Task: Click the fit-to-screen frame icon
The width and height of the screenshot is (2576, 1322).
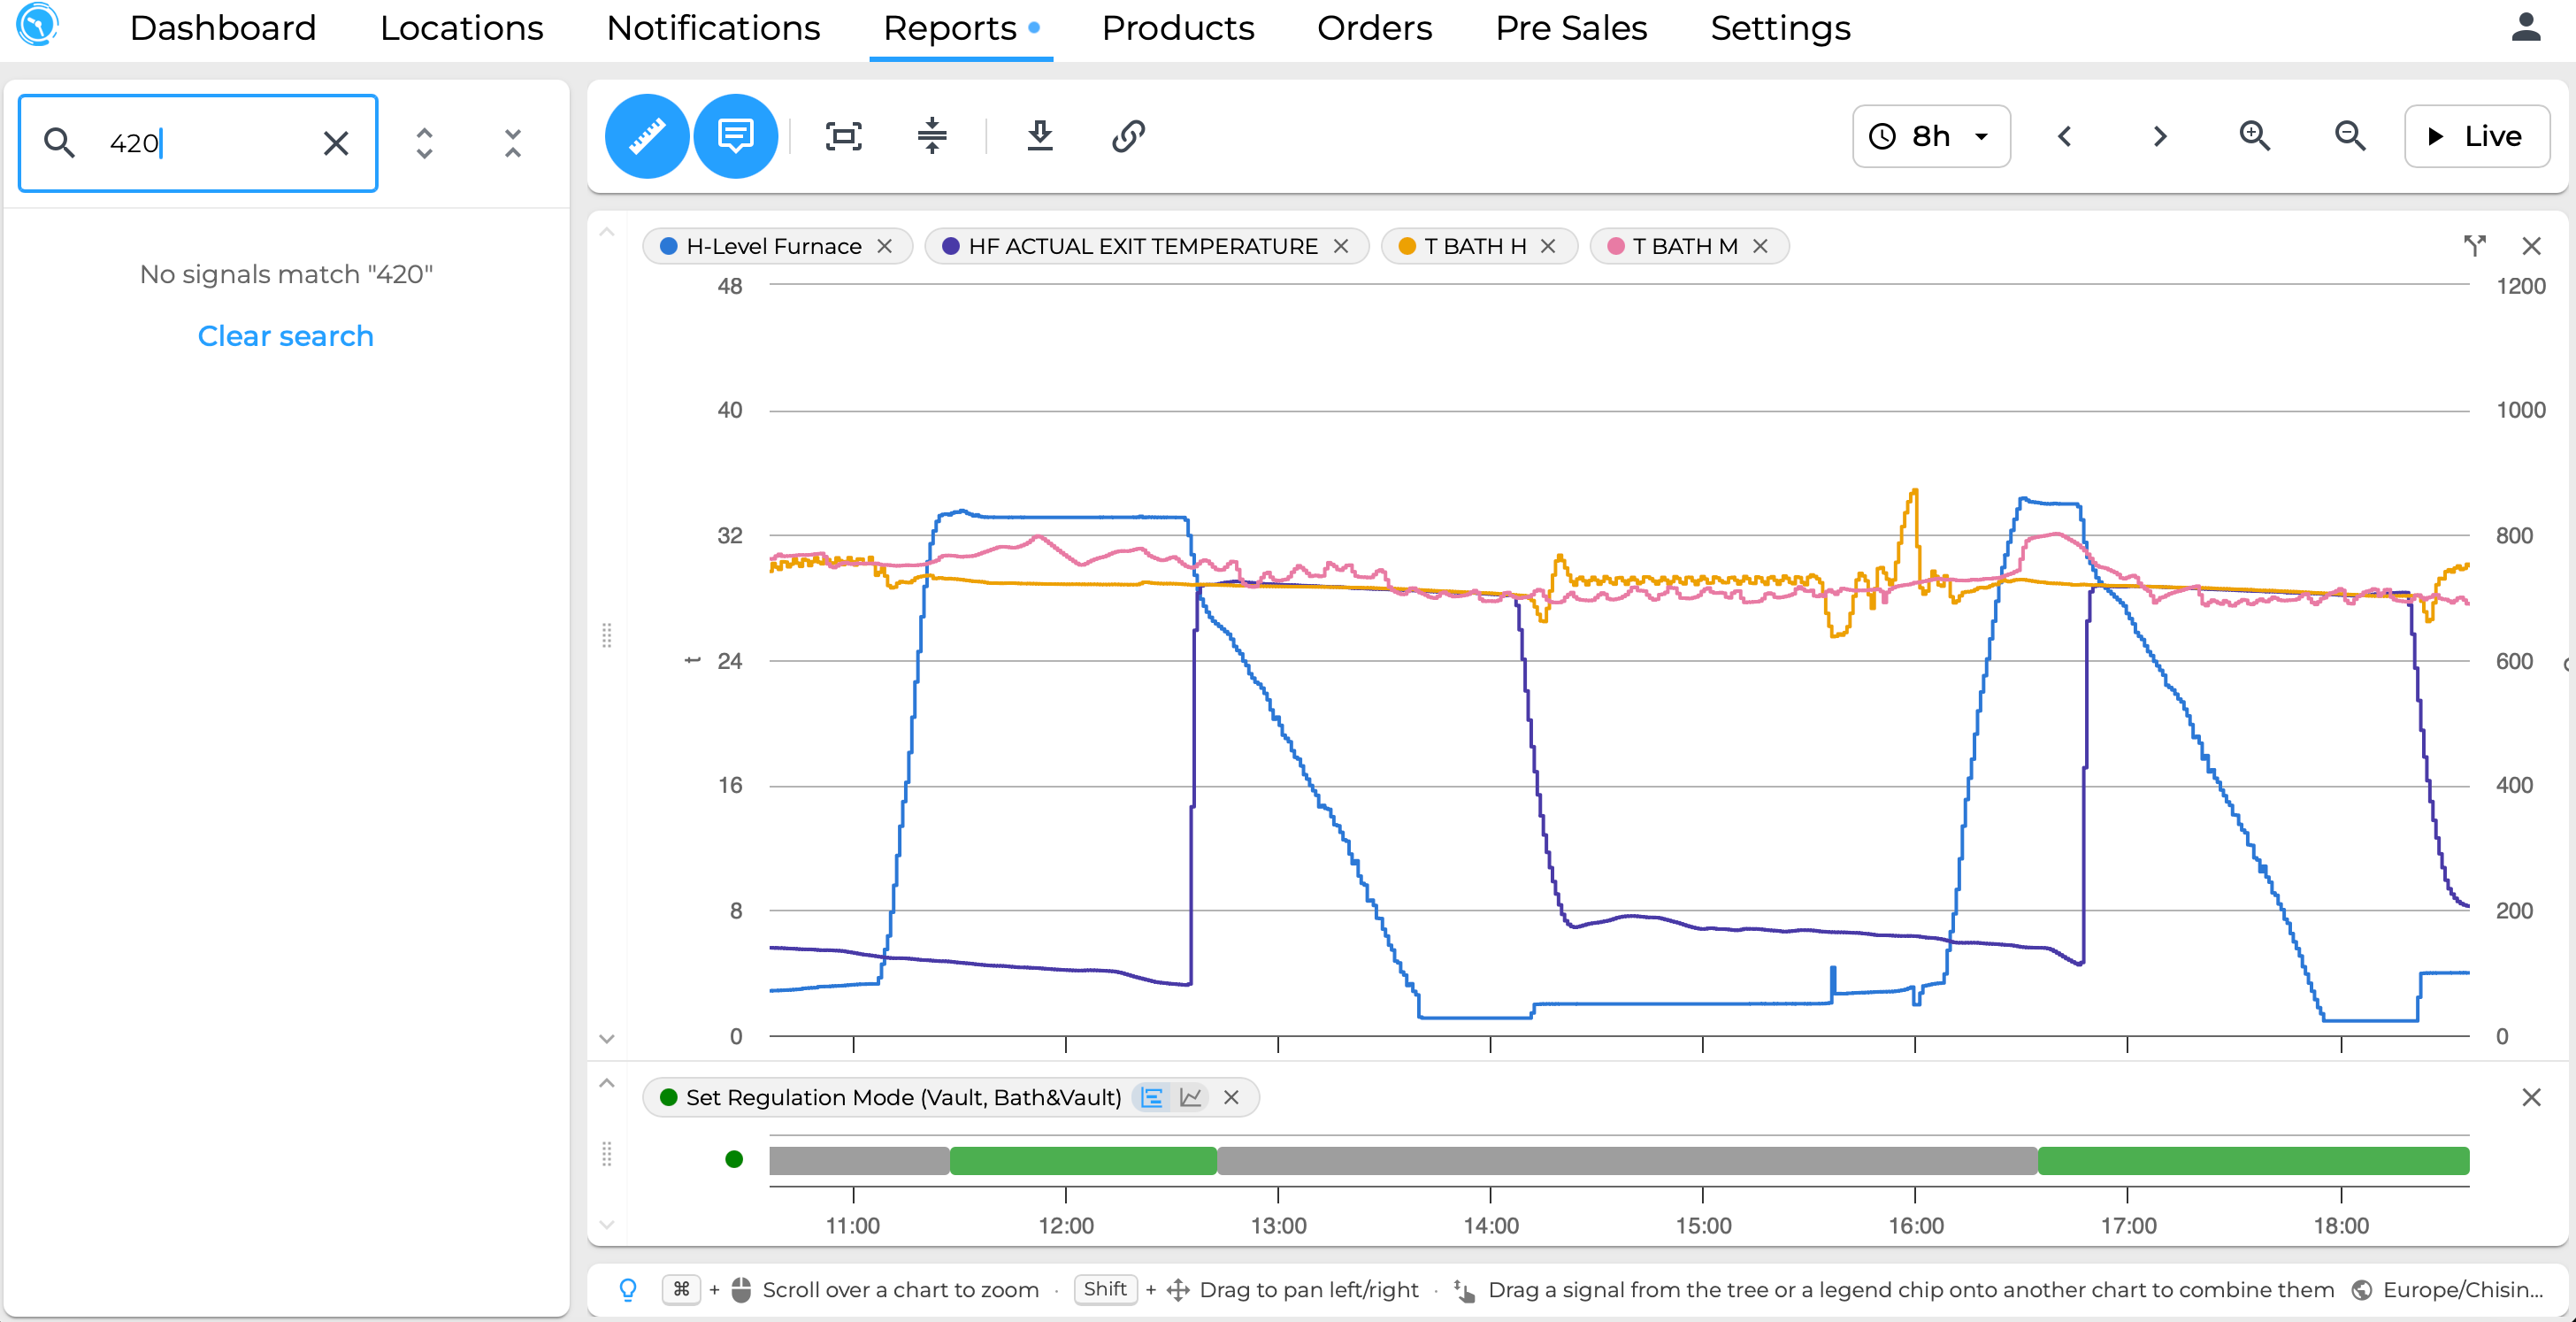Action: click(x=843, y=136)
